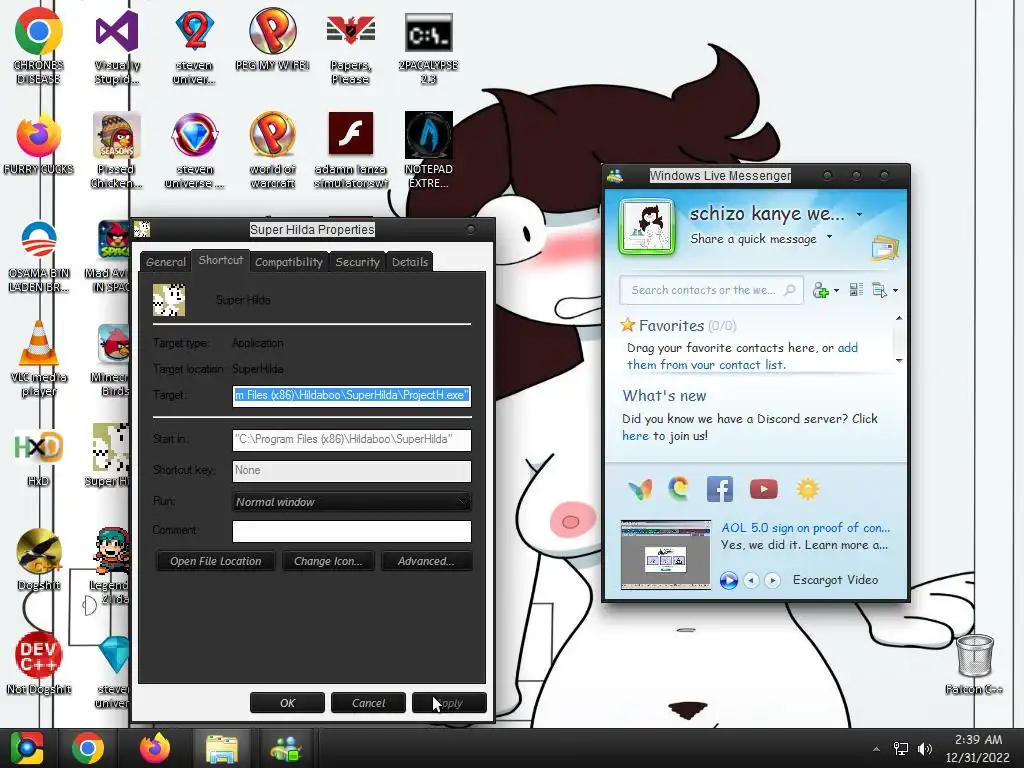Click the YouTube icon in Messenger
Image resolution: width=1024 pixels, height=768 pixels.
pos(763,489)
